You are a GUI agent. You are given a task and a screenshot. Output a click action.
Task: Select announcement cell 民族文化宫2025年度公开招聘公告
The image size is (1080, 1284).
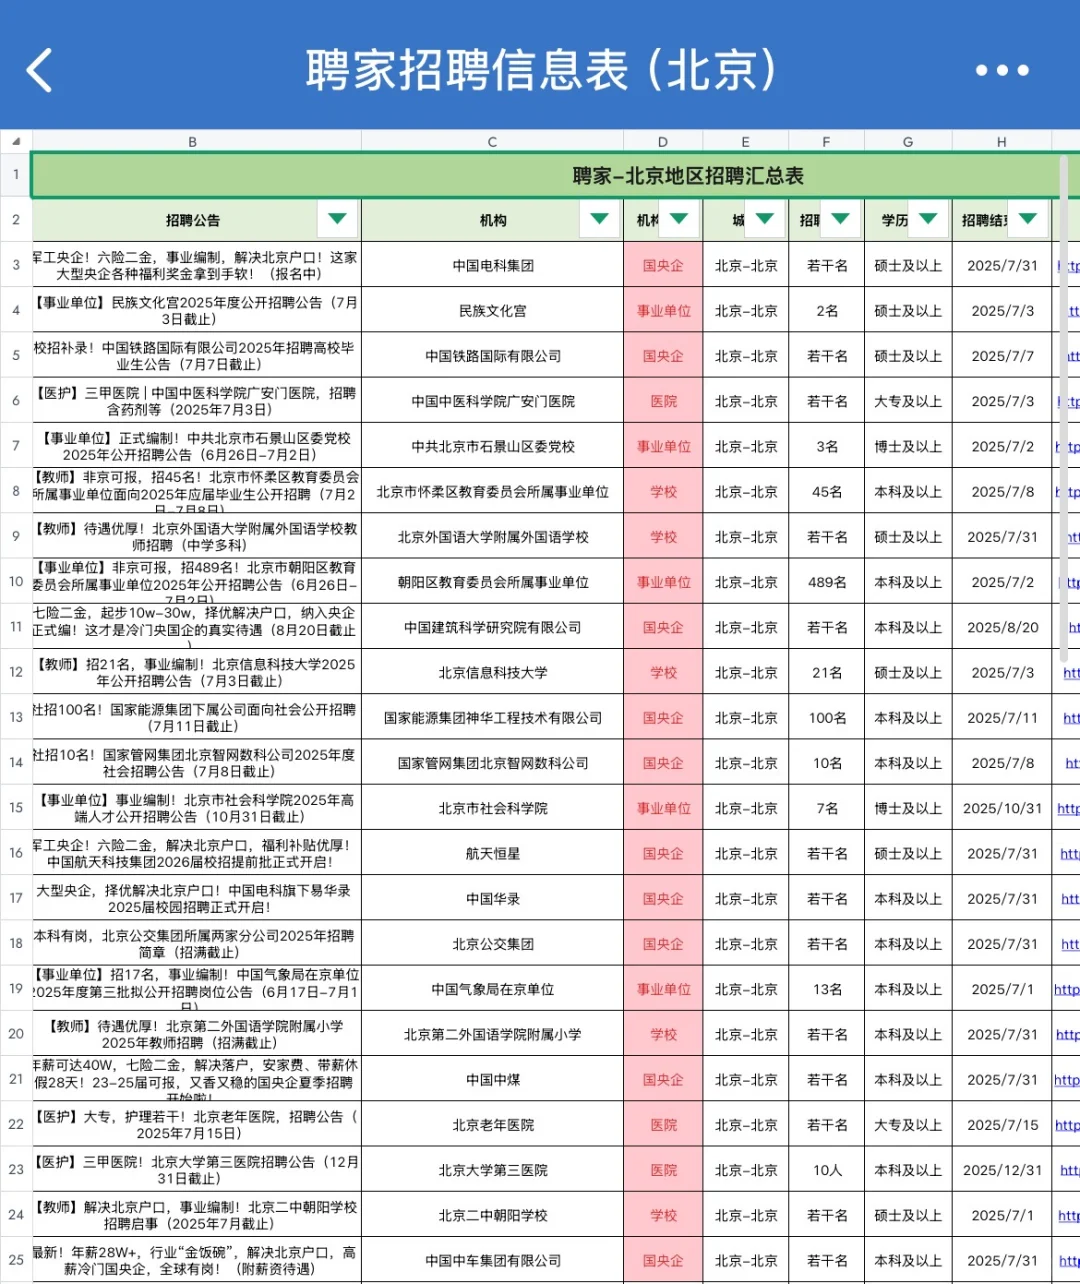click(x=196, y=311)
